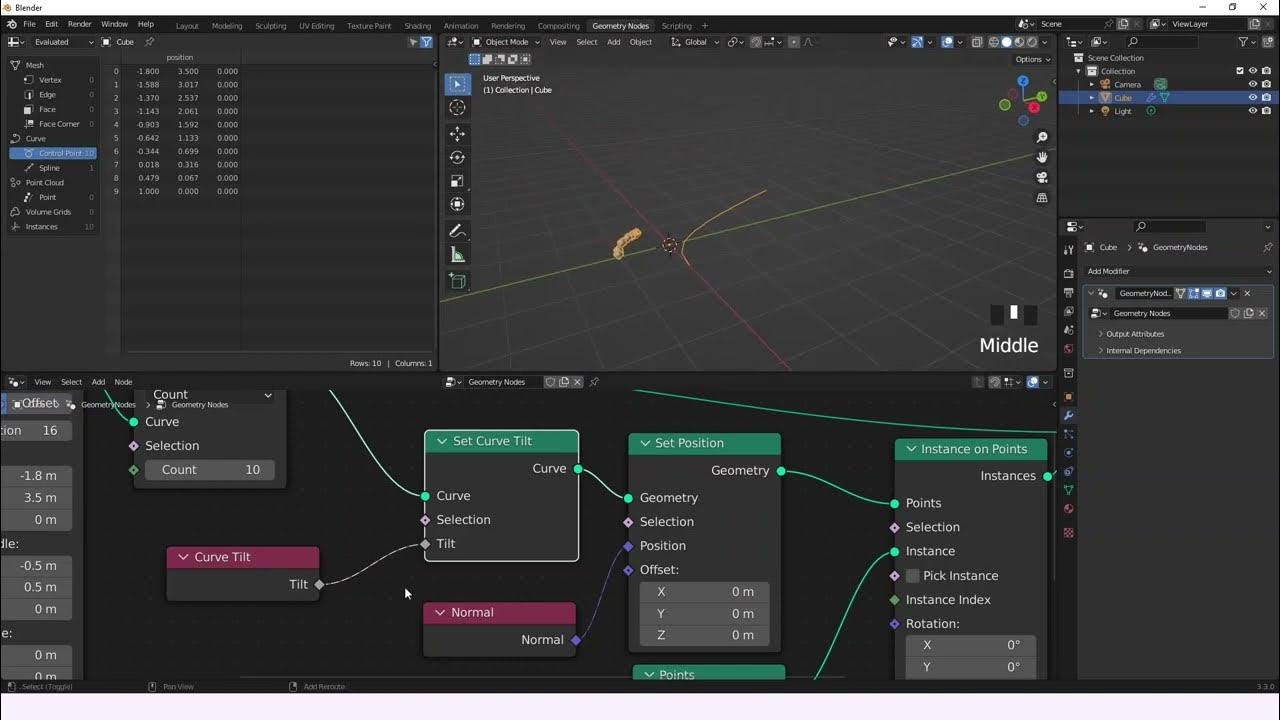Select the Measure tool in viewport
Image resolution: width=1280 pixels, height=720 pixels.
coord(457,254)
